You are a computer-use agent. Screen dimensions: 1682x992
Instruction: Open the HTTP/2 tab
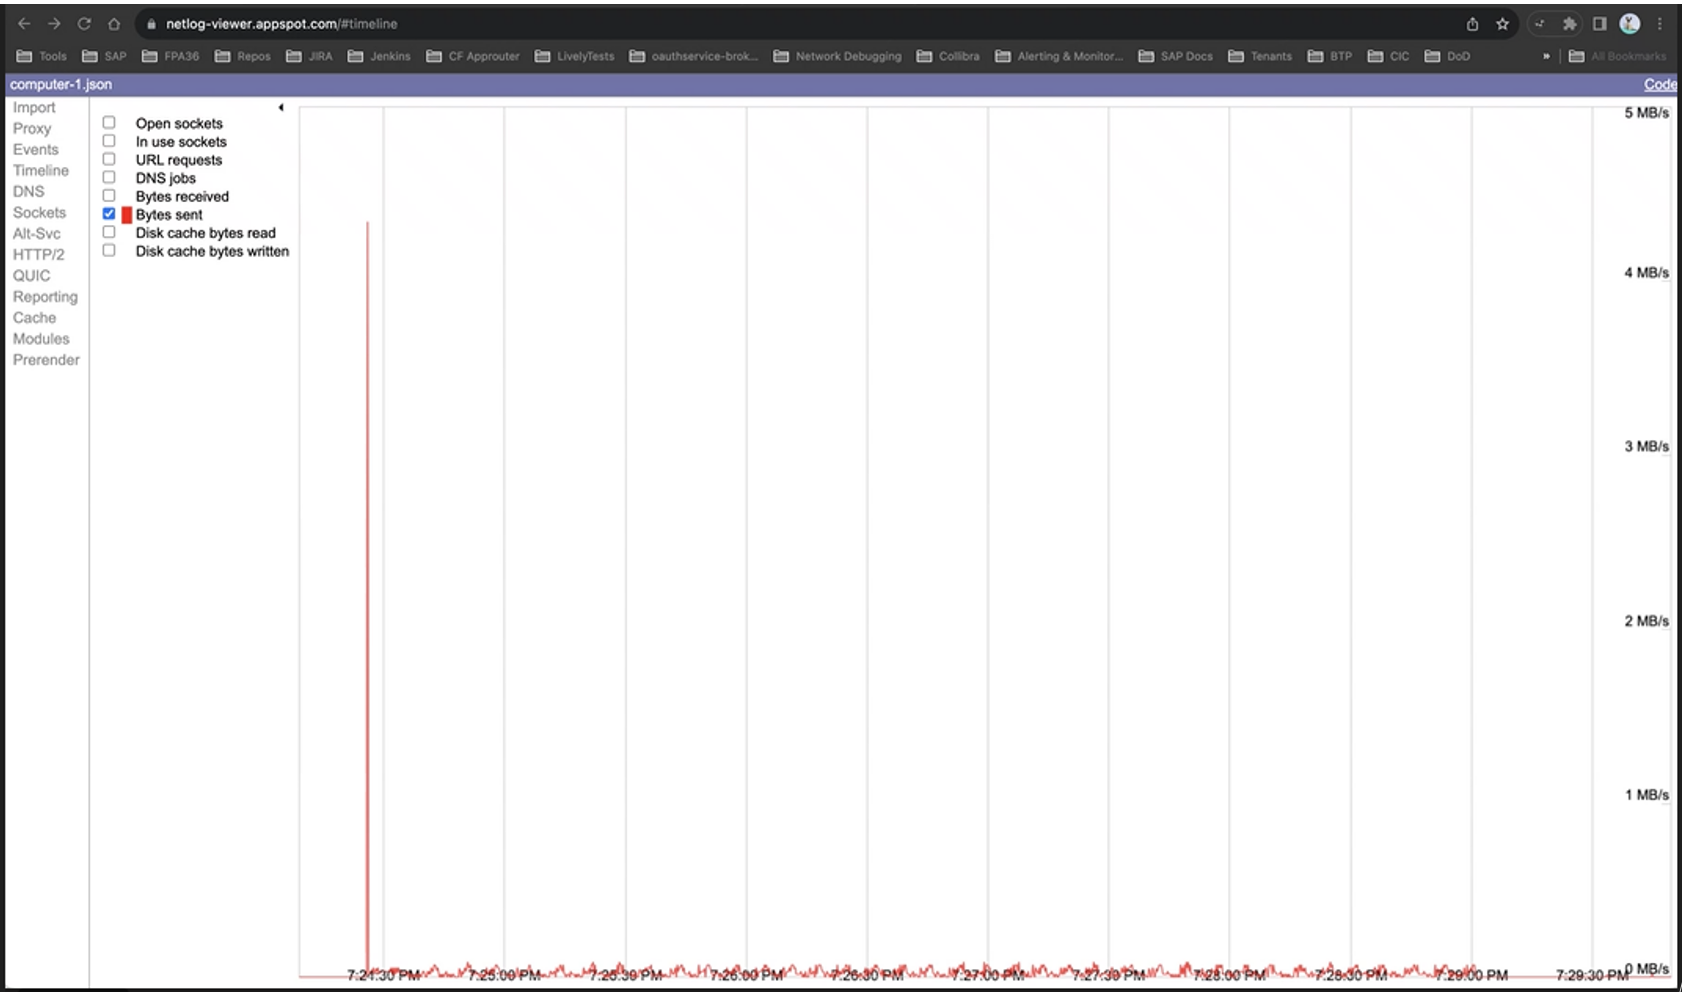click(39, 254)
